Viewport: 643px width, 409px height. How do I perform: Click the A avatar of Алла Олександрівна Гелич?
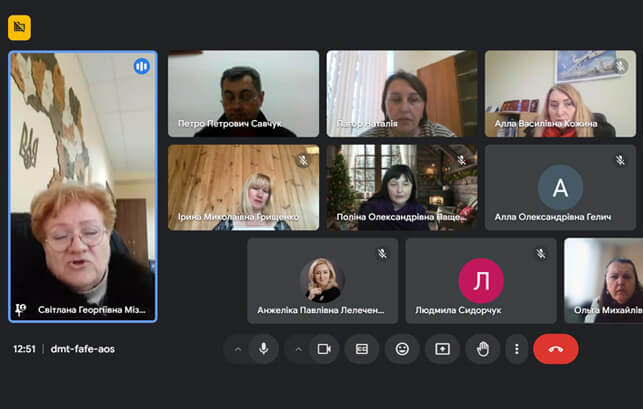[x=560, y=187]
